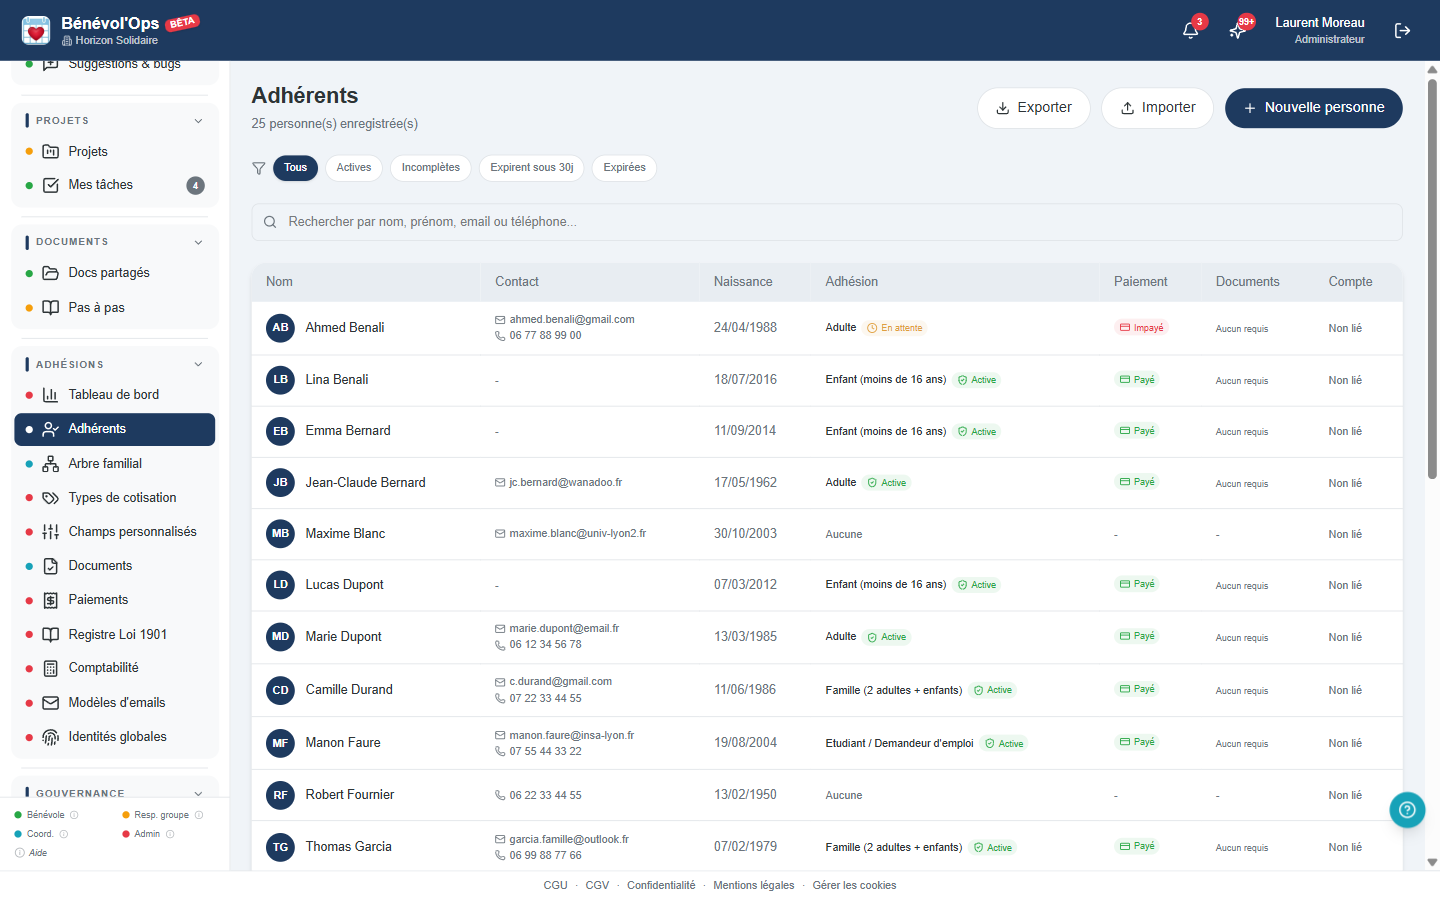Click the page vertical scrollbar thumb

(1432, 280)
